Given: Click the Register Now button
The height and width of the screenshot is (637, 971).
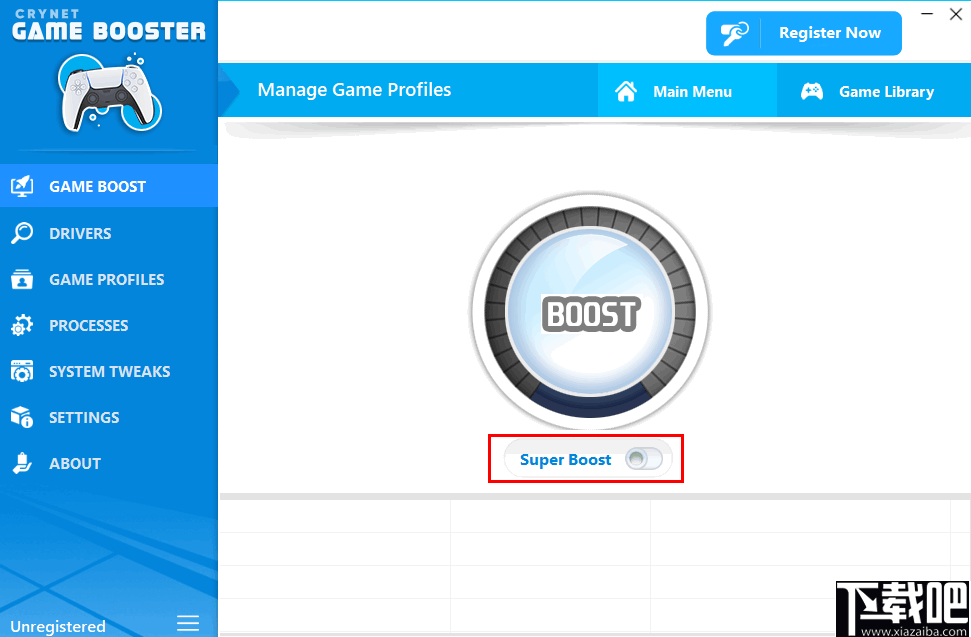Looking at the screenshot, I should click(804, 33).
